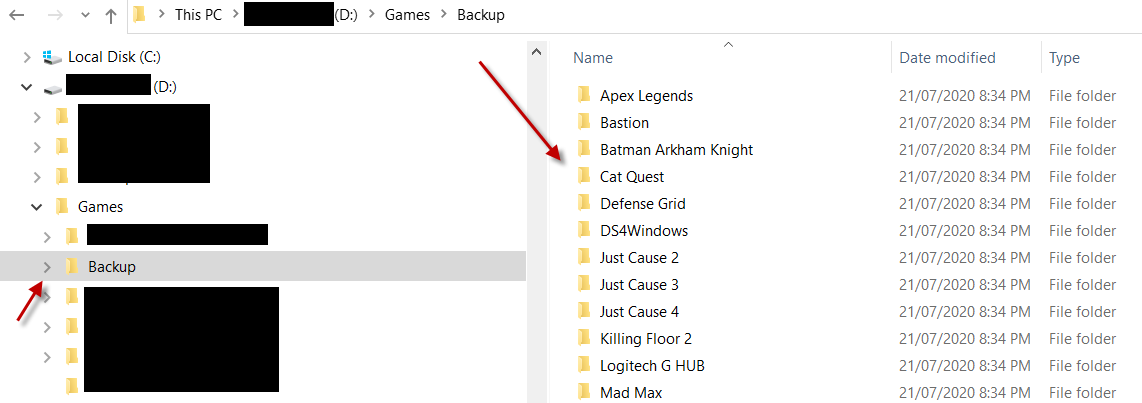
Task: Go up one folder level
Action: pyautogui.click(x=111, y=15)
